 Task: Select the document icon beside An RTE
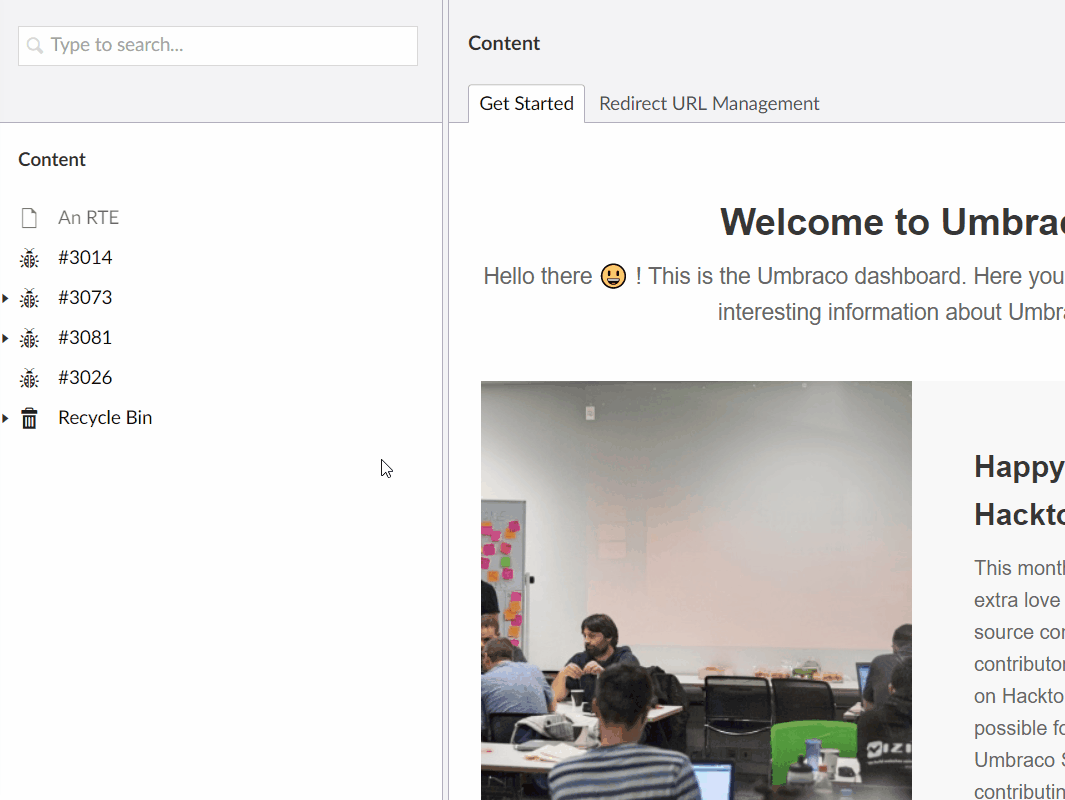31,216
